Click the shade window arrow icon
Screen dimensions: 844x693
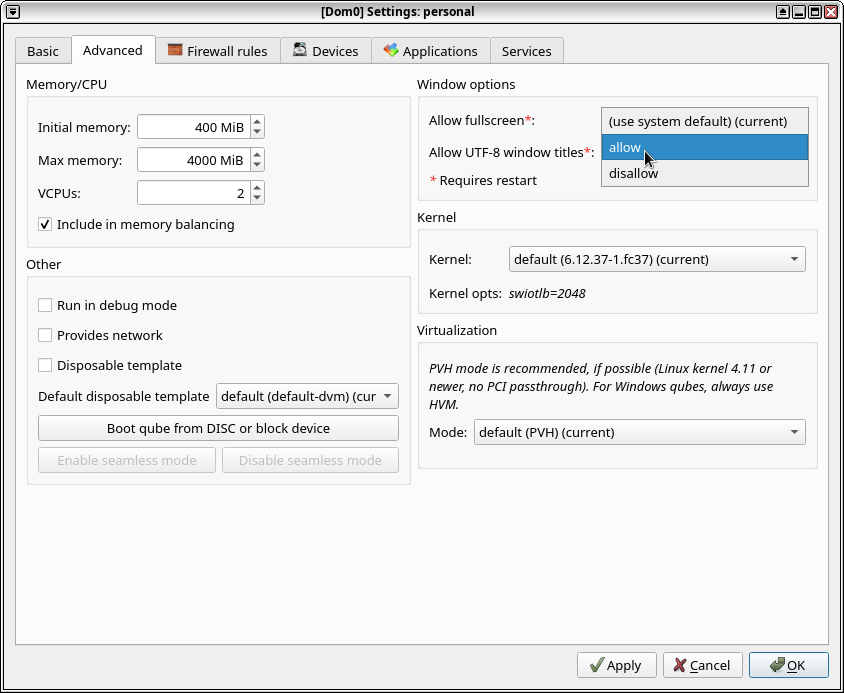pos(783,12)
